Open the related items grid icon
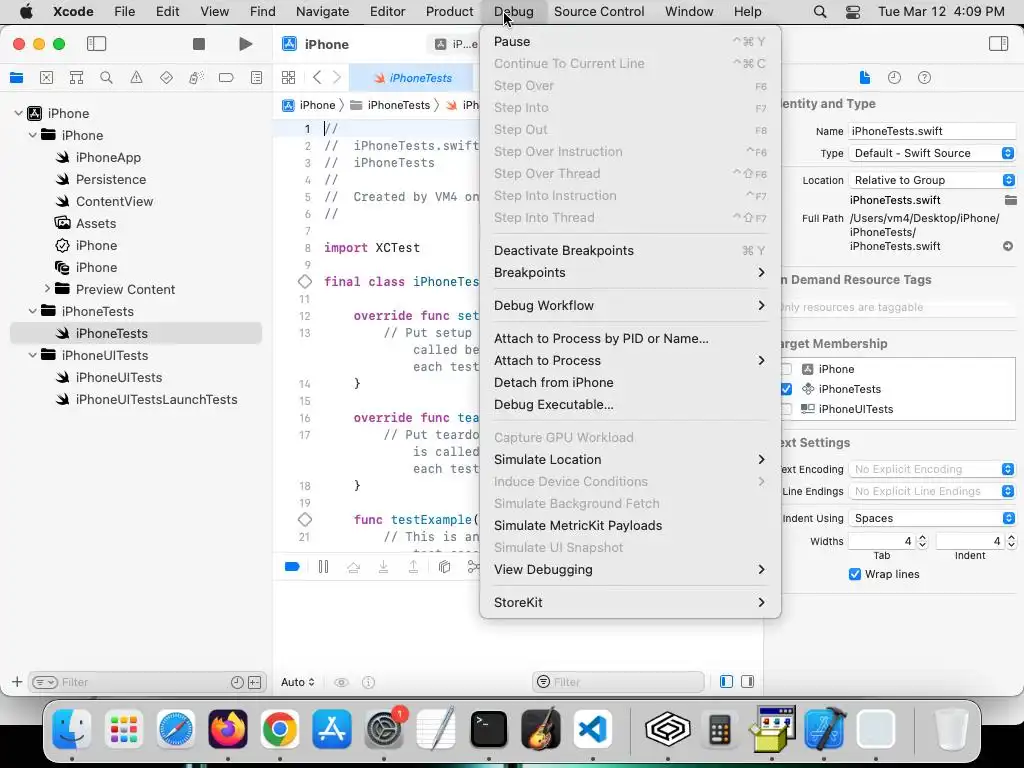 click(x=288, y=78)
